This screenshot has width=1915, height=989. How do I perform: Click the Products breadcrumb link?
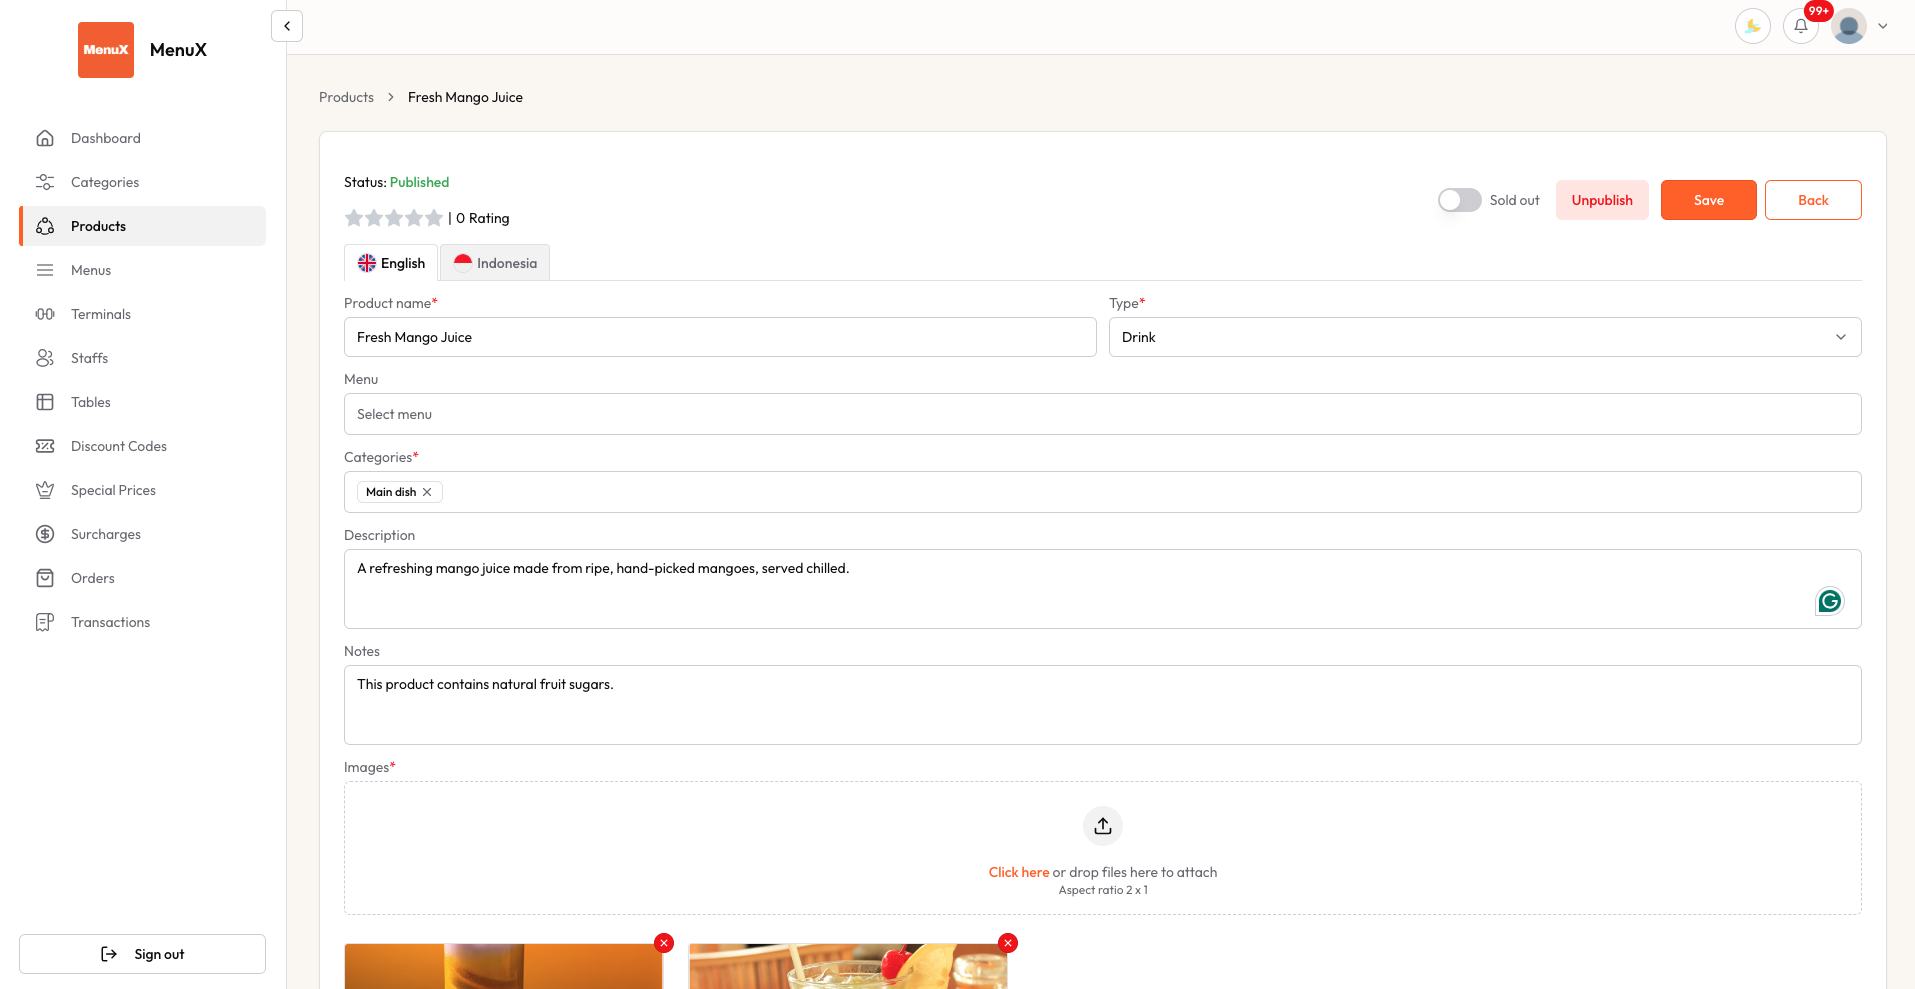click(x=346, y=97)
